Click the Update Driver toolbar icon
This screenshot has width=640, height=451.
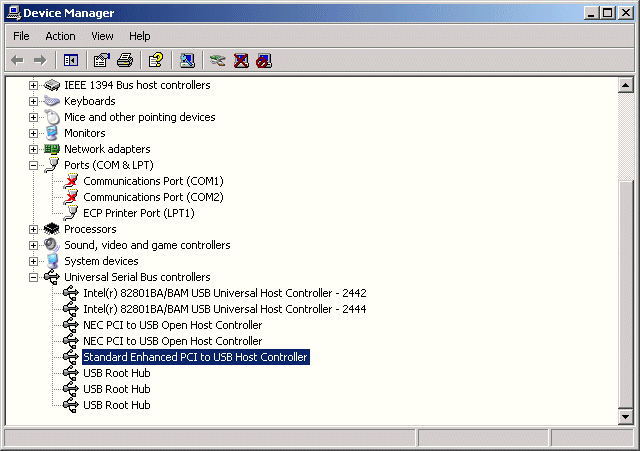tap(217, 61)
